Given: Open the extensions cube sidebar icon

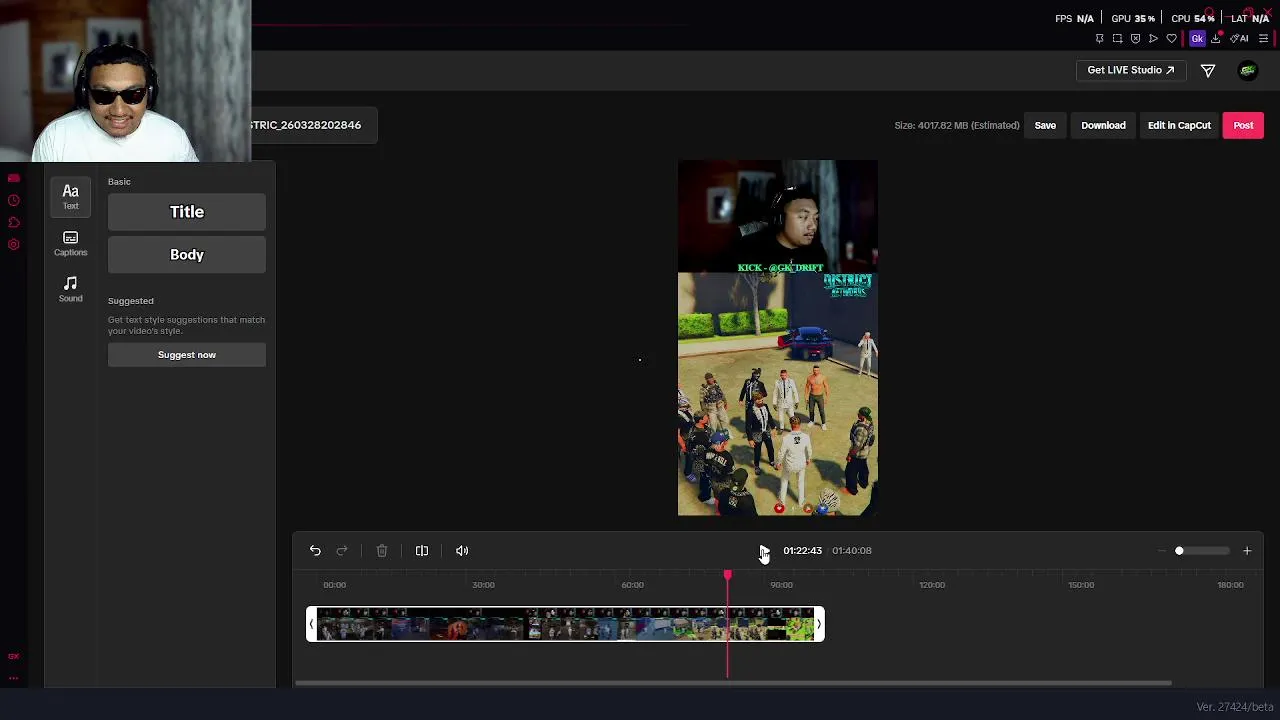Looking at the screenshot, I should 14,222.
